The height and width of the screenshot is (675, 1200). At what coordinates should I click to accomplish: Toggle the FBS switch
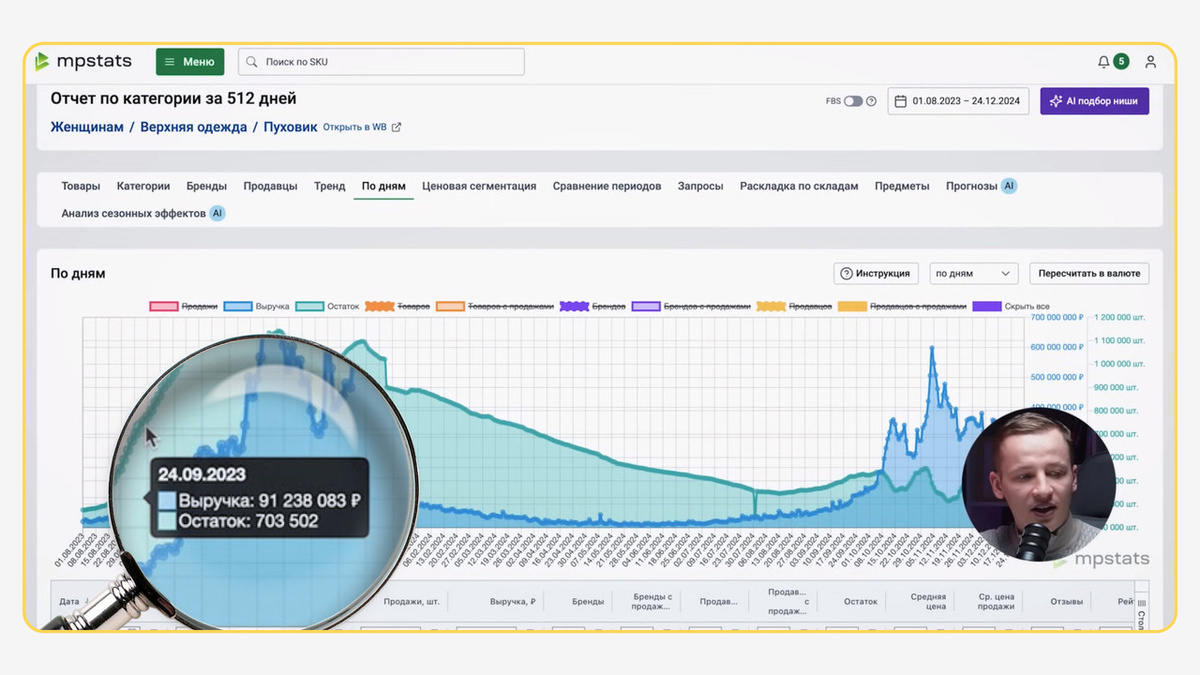[853, 101]
